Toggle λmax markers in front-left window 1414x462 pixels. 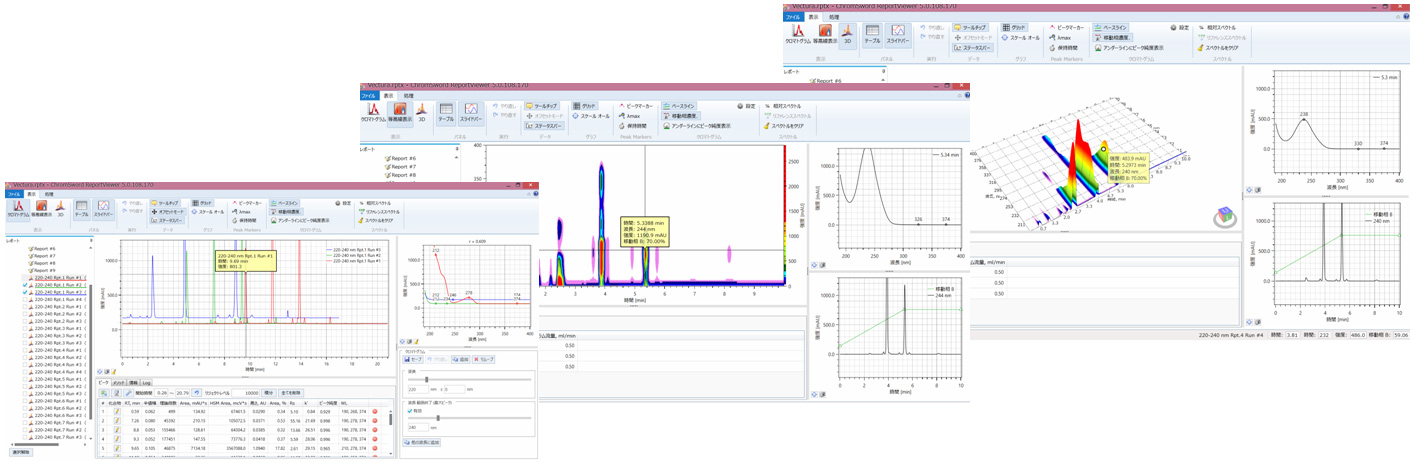point(241,212)
